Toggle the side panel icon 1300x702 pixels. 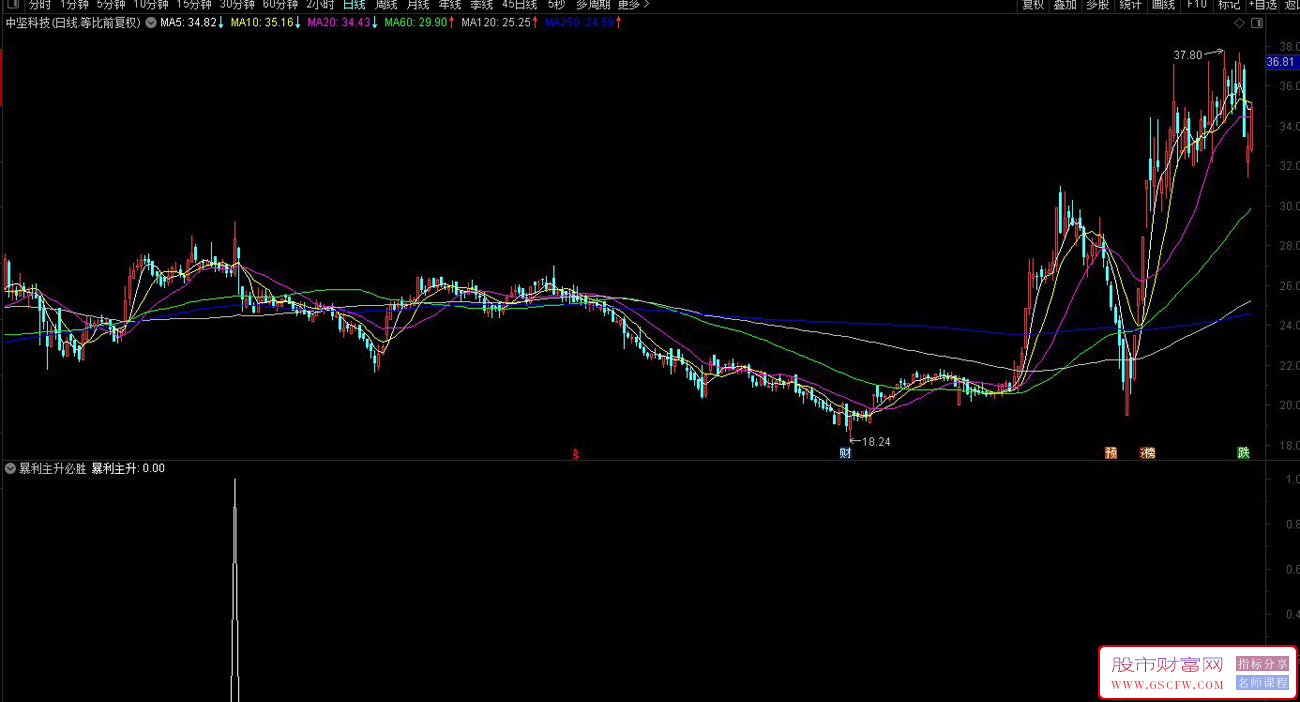[1257, 22]
